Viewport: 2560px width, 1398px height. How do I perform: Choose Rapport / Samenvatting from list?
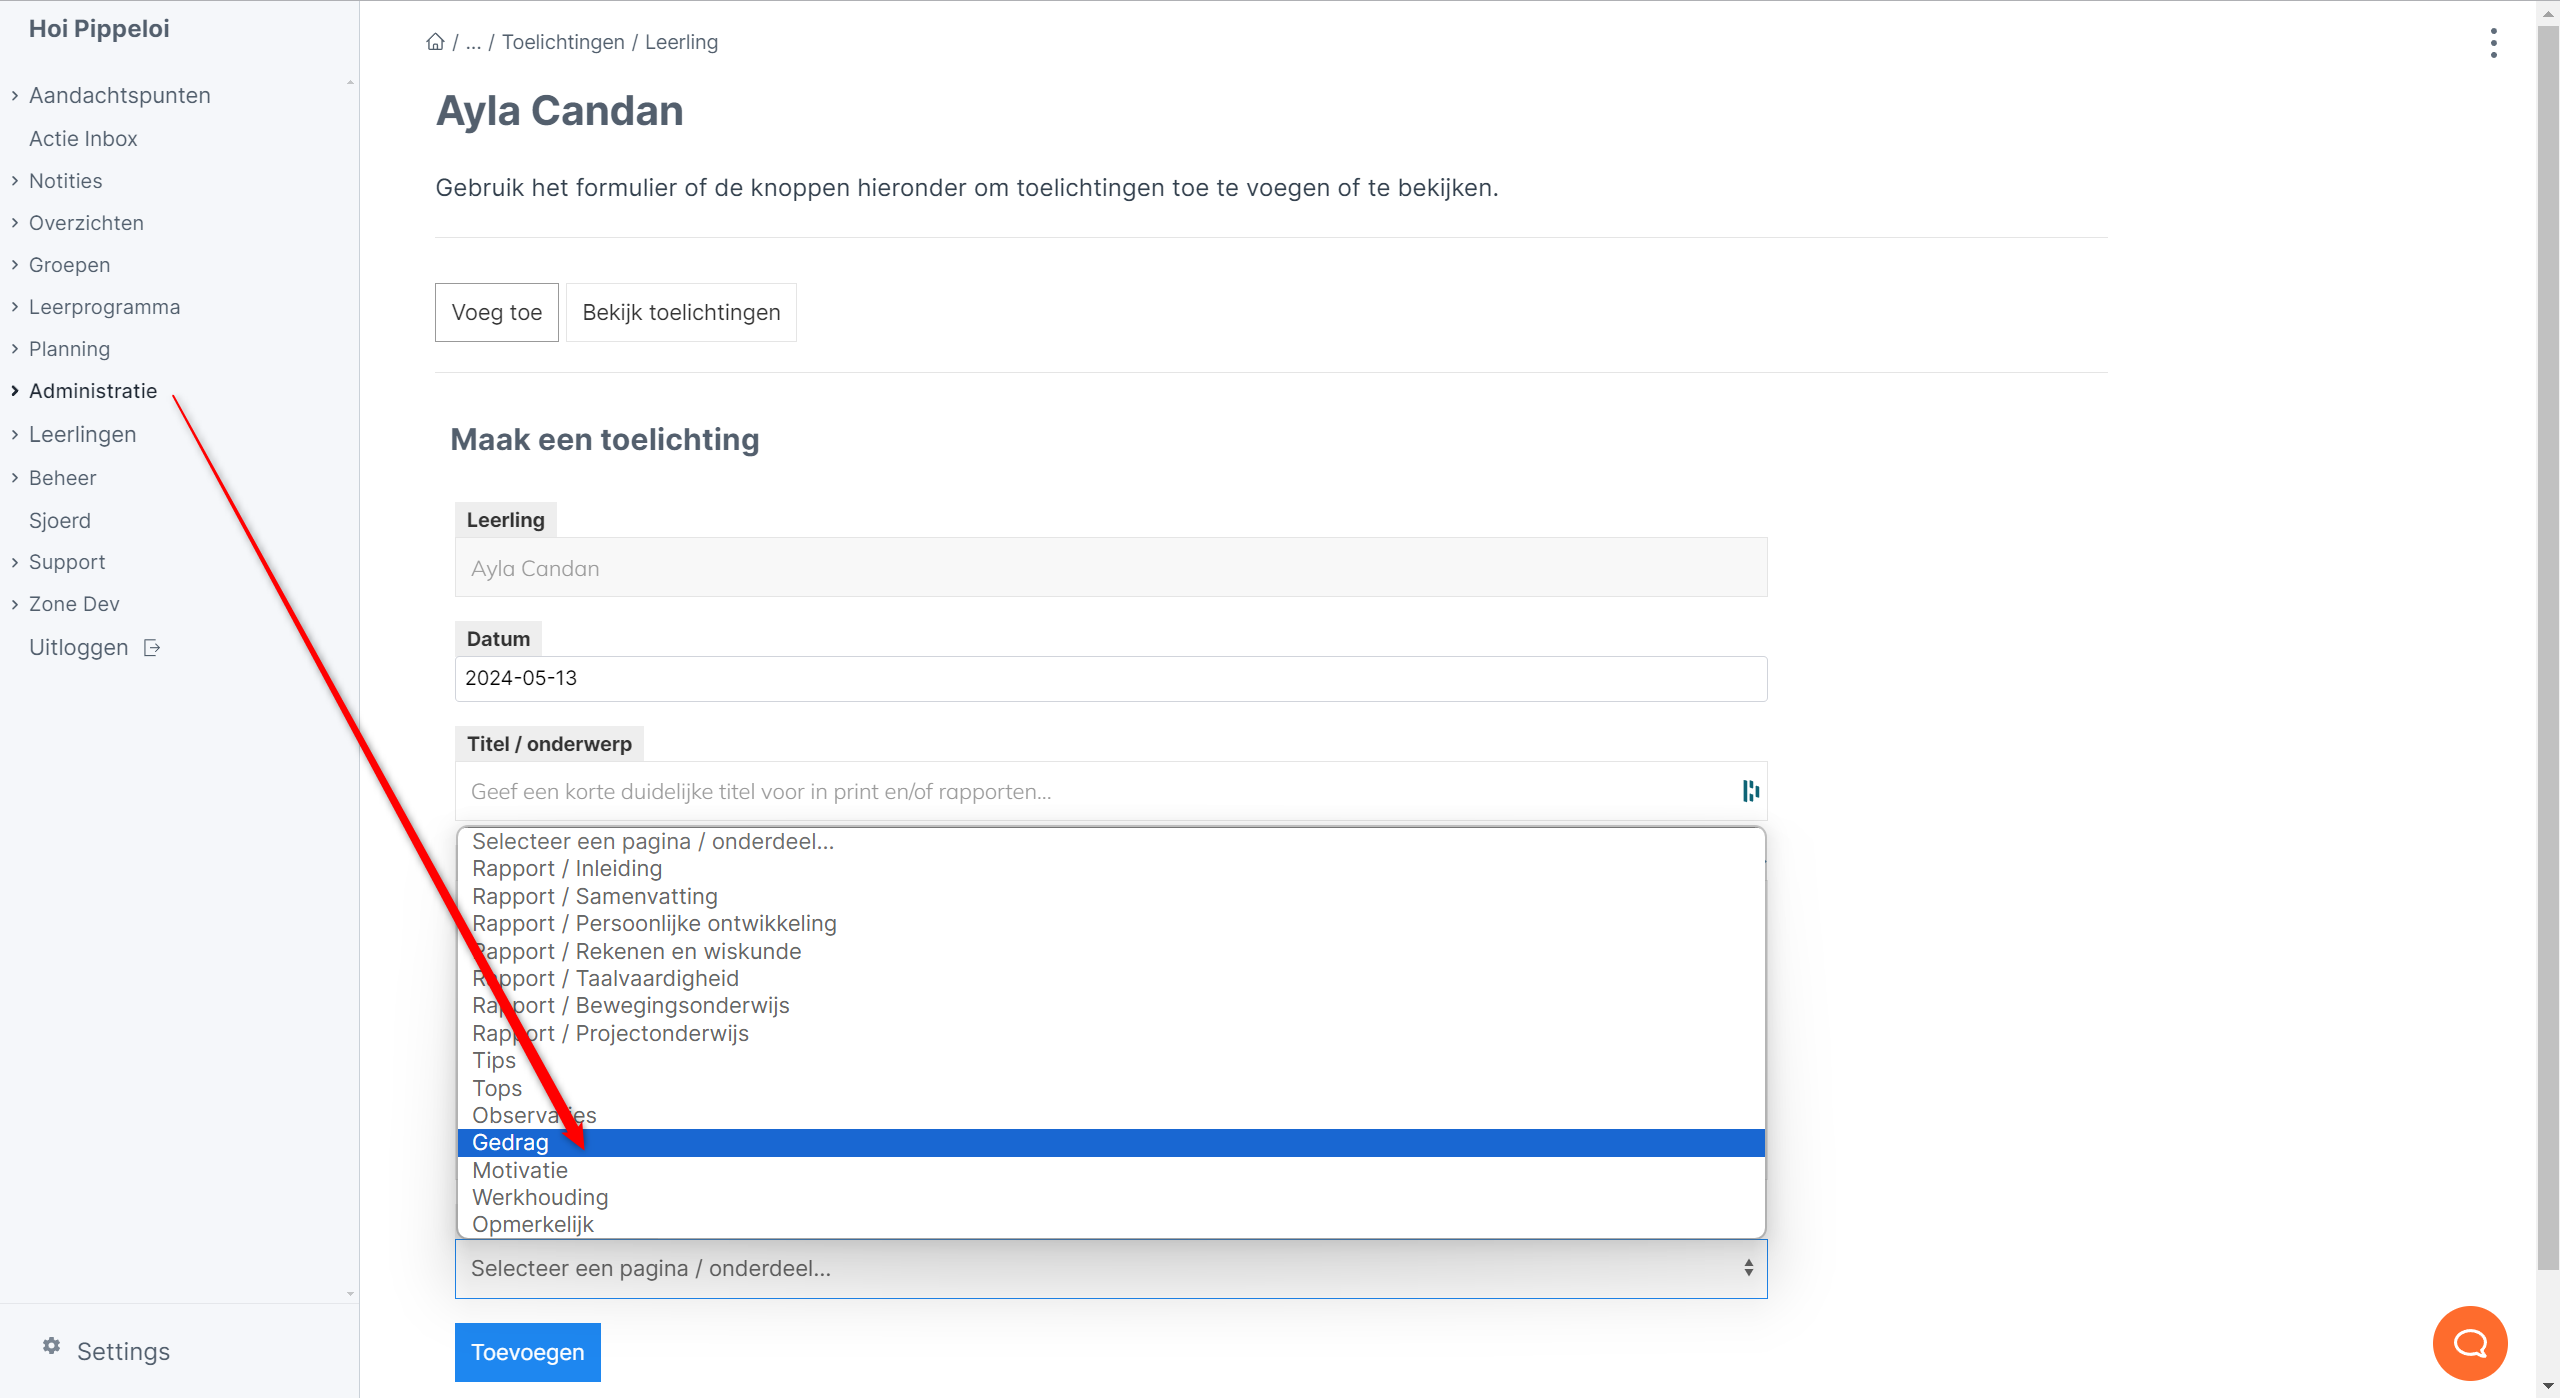pos(595,897)
